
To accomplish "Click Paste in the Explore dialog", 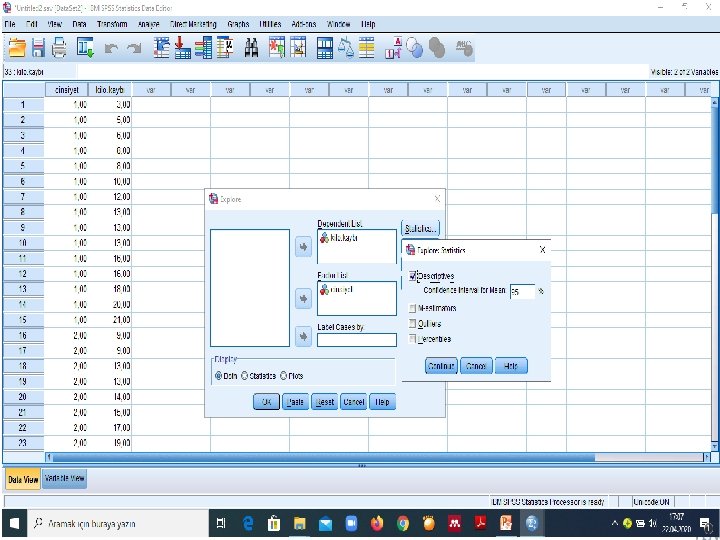I will click(x=295, y=402).
